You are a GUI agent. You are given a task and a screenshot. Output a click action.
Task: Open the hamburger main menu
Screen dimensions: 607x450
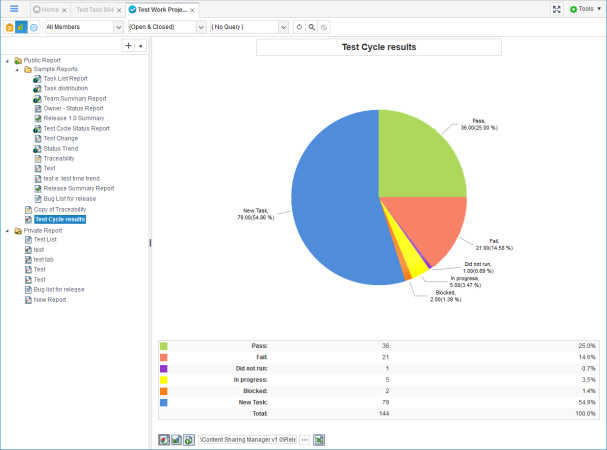coord(14,9)
